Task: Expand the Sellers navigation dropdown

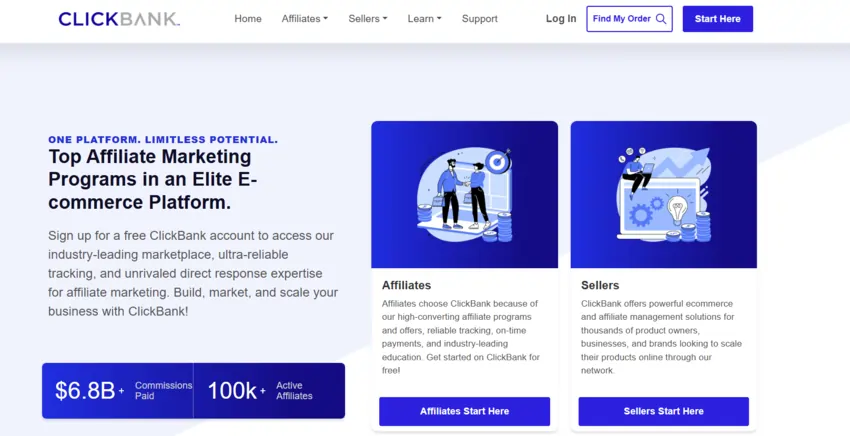Action: (367, 19)
